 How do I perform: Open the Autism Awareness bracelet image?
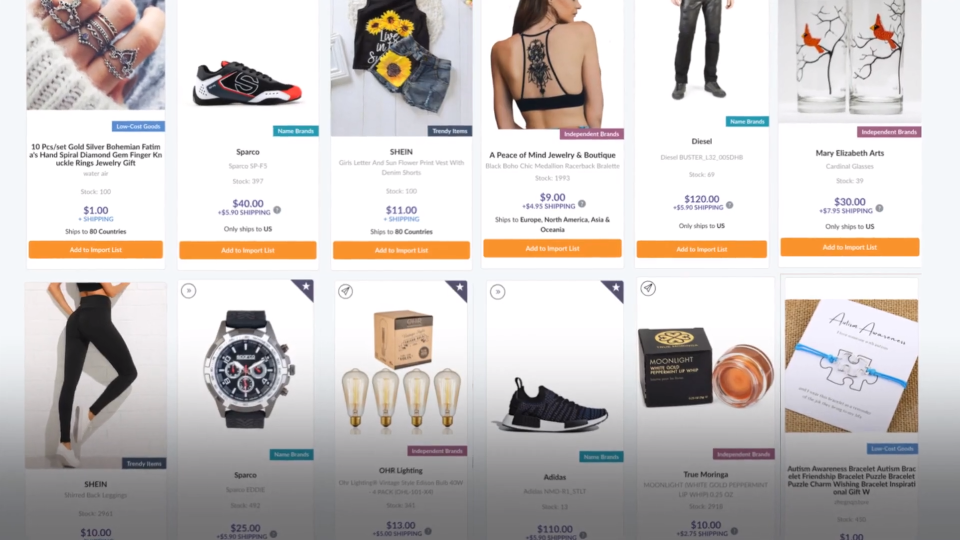(851, 366)
